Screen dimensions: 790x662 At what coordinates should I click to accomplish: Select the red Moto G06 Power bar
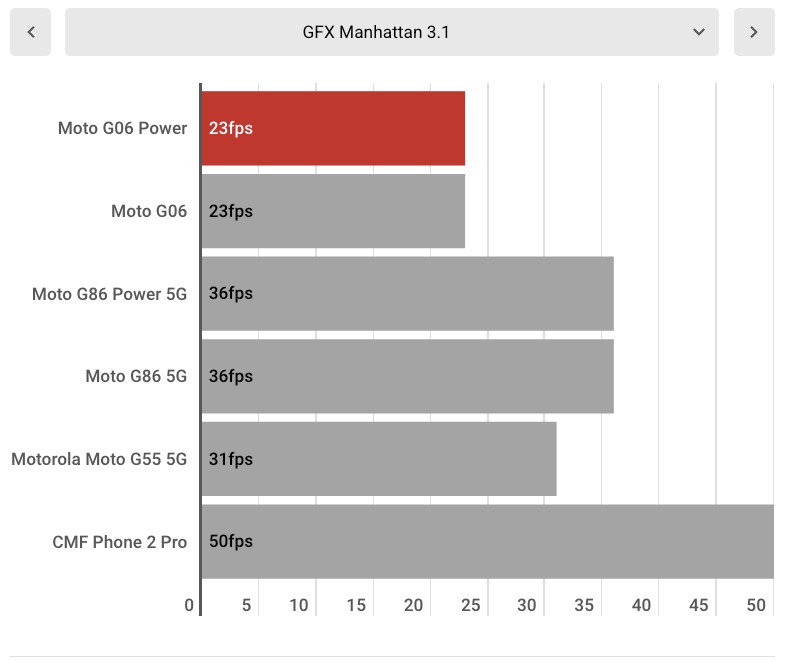(333, 128)
